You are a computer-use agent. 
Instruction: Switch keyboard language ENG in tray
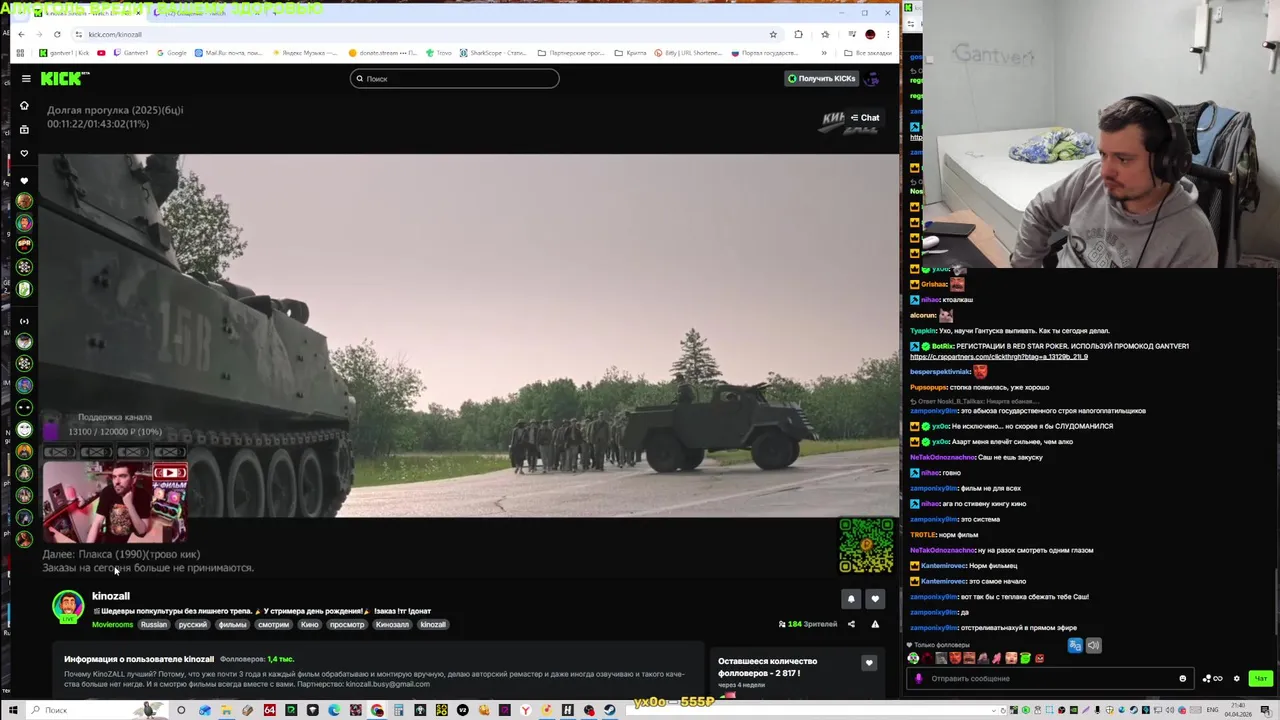pos(1214,710)
